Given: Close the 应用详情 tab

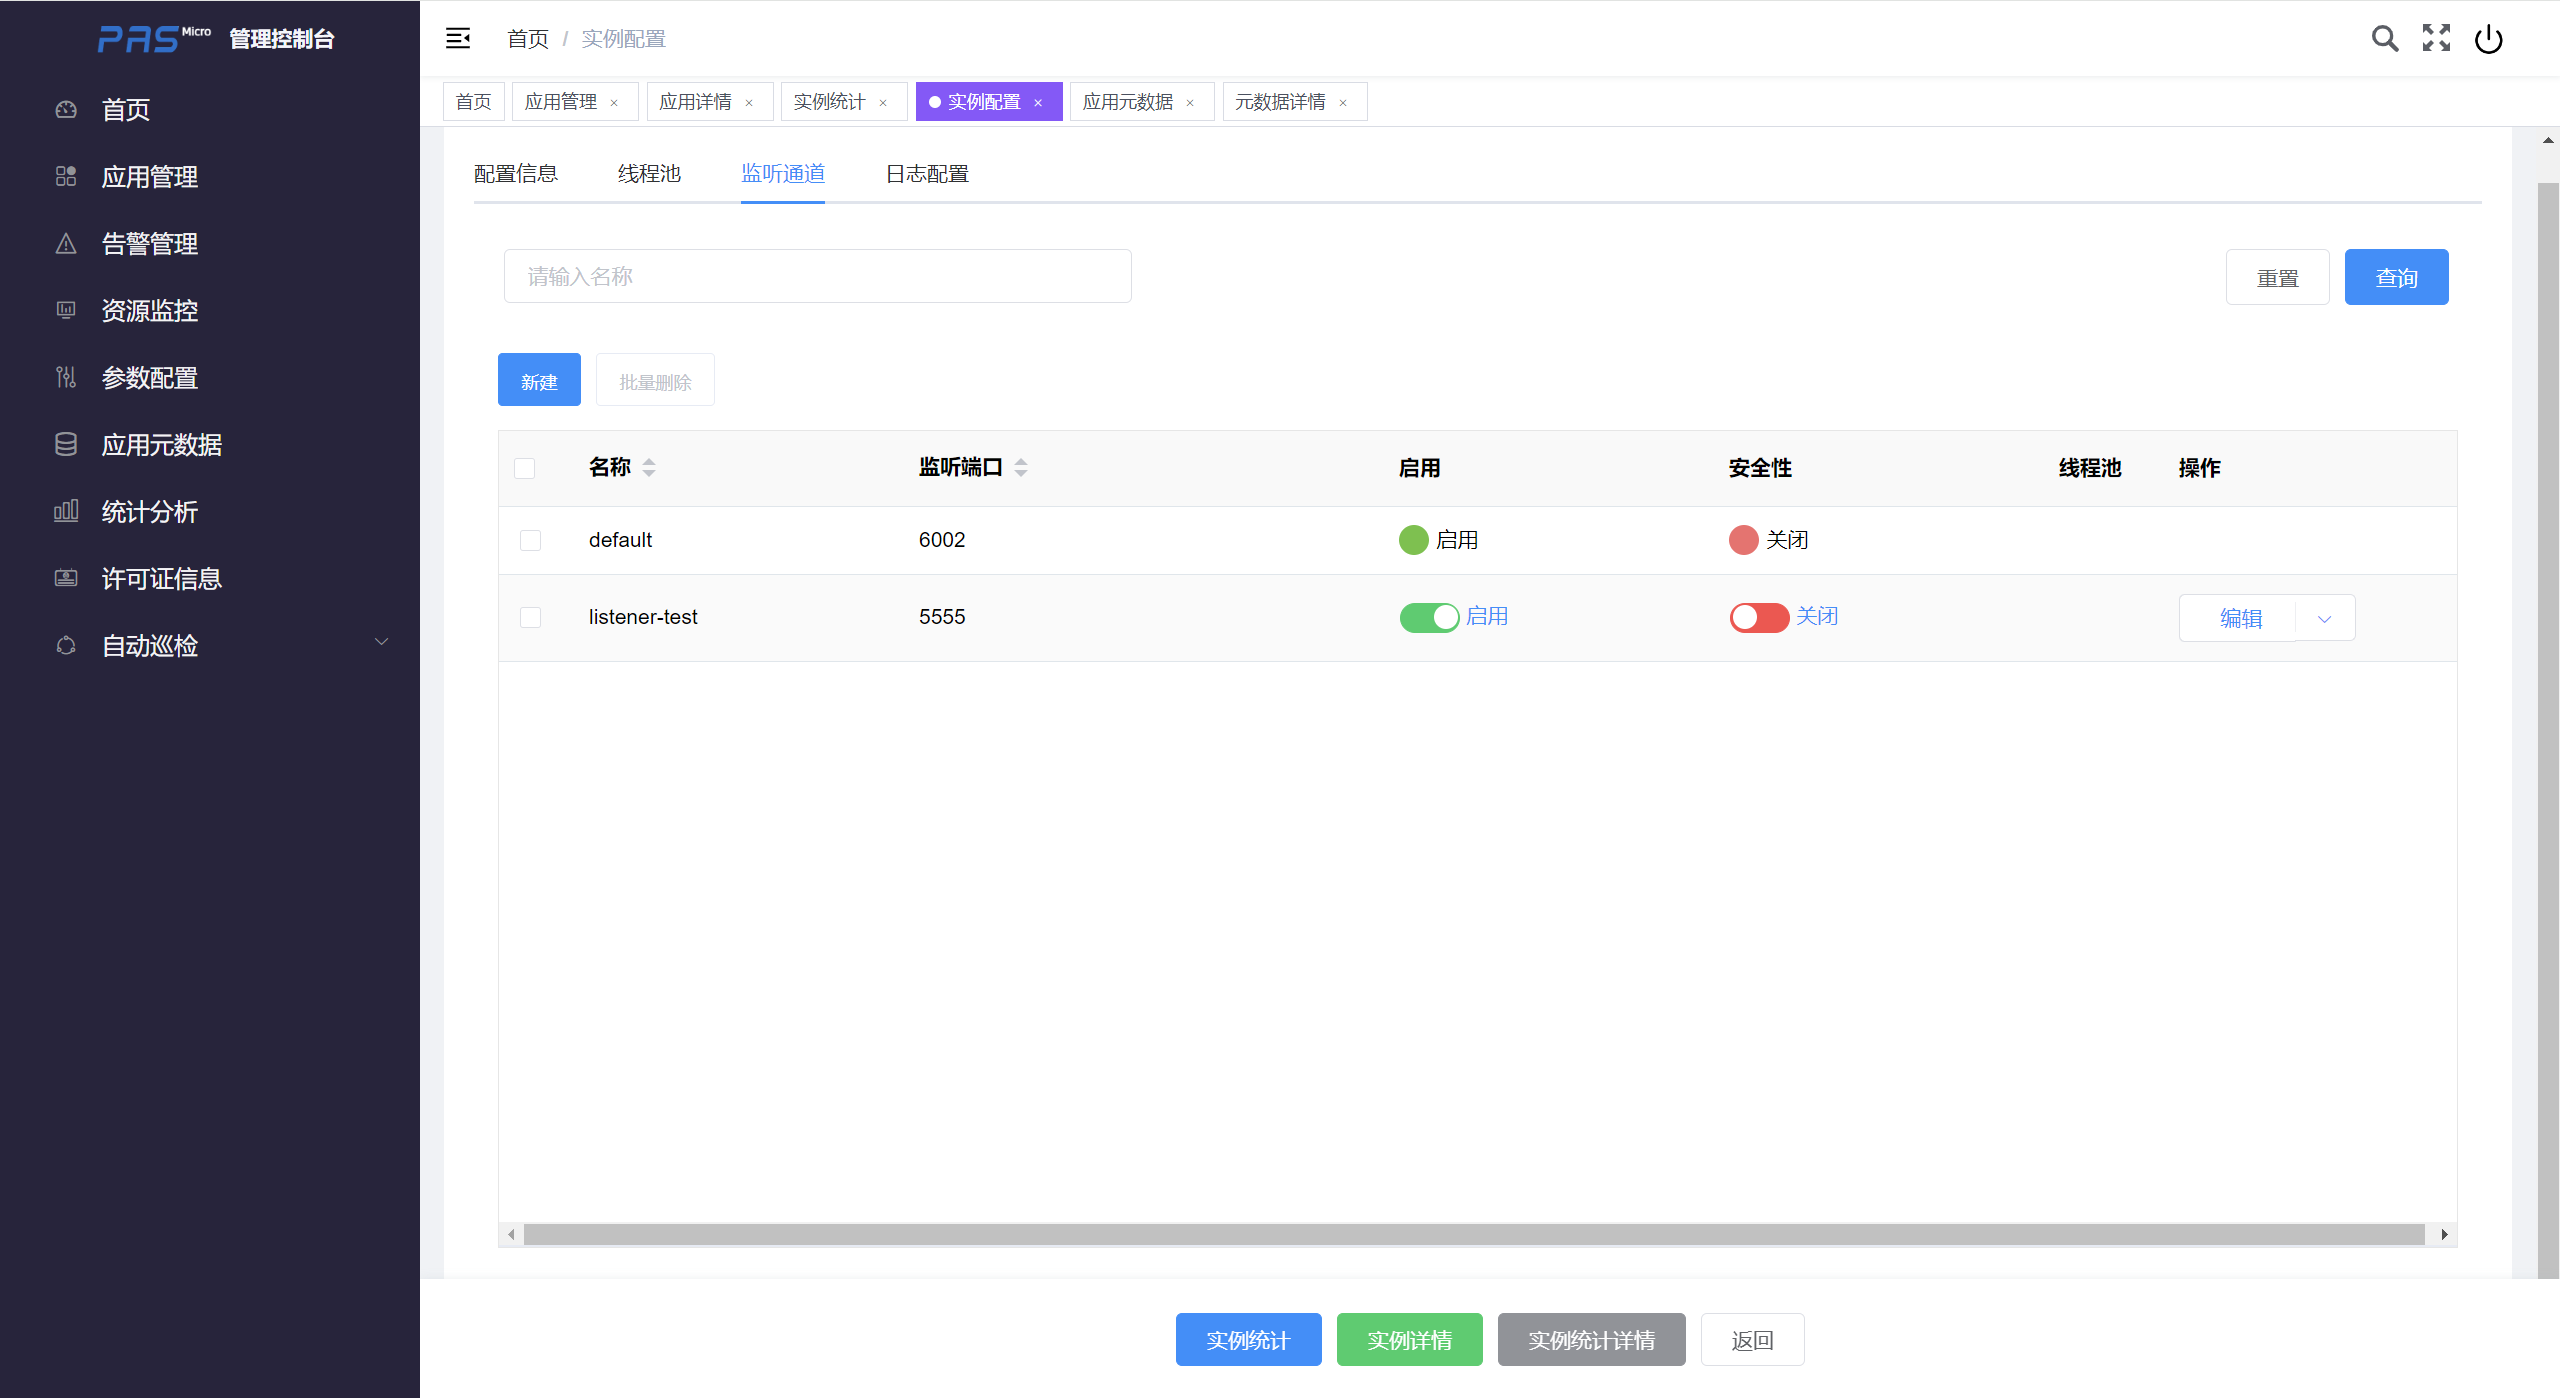Looking at the screenshot, I should click(749, 103).
